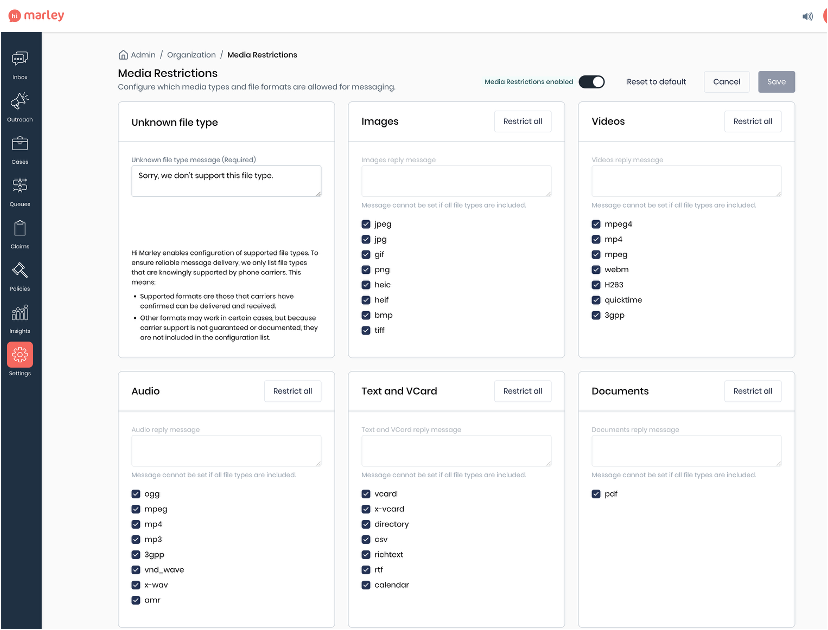
Task: Uncheck the mp3 audio checkbox
Action: pyautogui.click(x=136, y=539)
